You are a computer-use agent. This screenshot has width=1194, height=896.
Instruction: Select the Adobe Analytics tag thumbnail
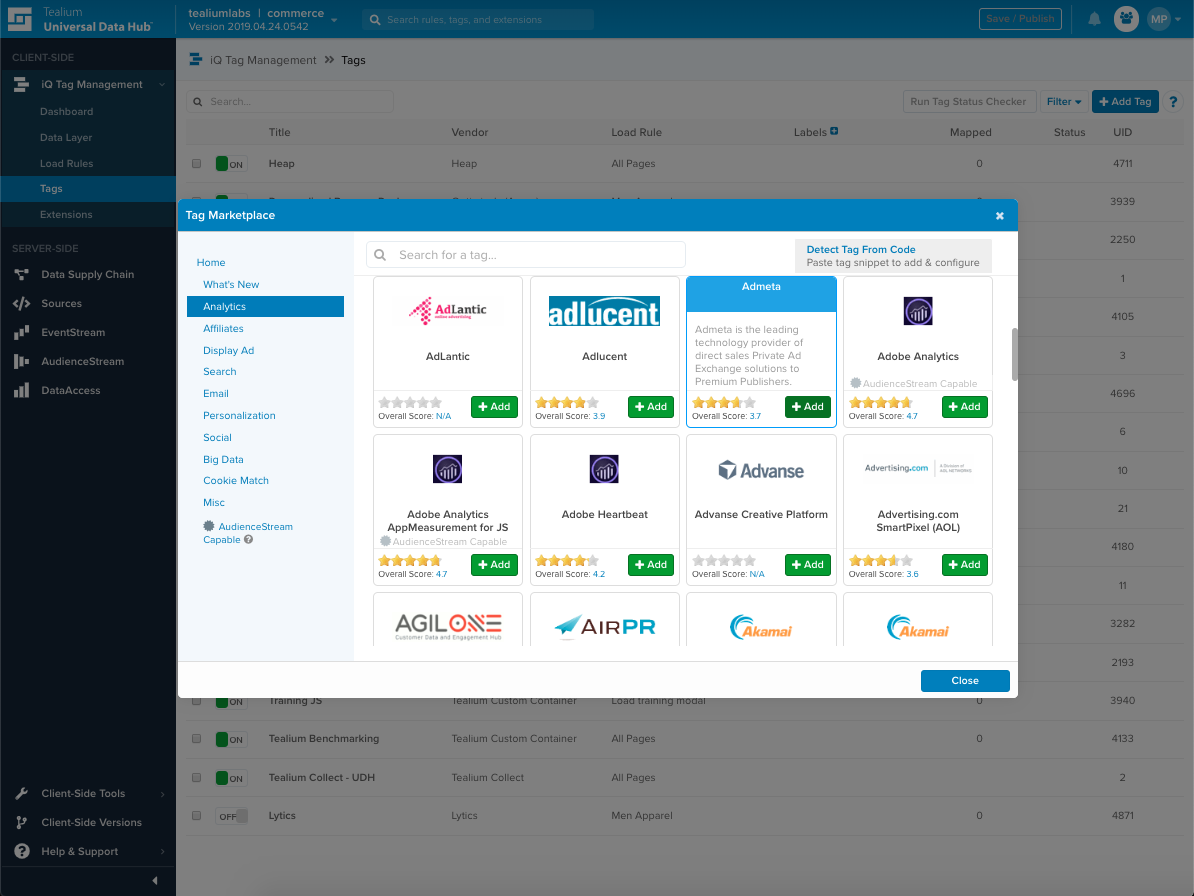click(x=917, y=312)
